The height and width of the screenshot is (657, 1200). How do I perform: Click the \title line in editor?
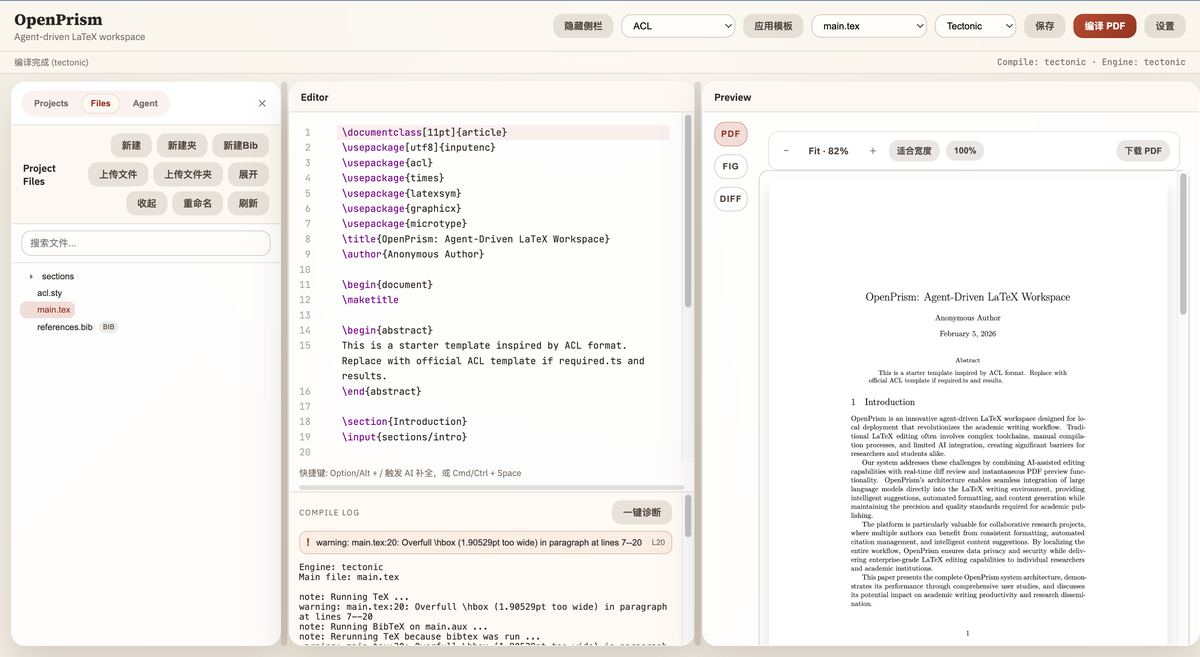click(x=475, y=239)
